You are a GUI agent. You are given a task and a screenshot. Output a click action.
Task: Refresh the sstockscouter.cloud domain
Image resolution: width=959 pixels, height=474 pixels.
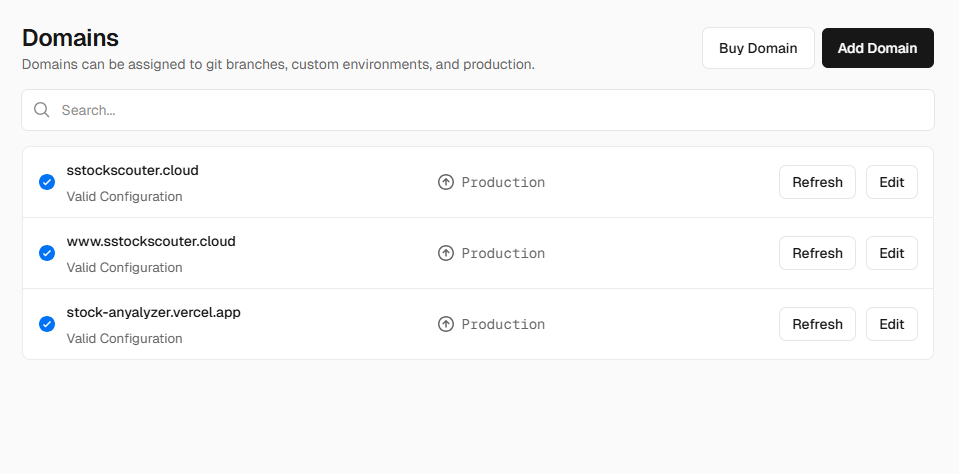click(x=817, y=182)
